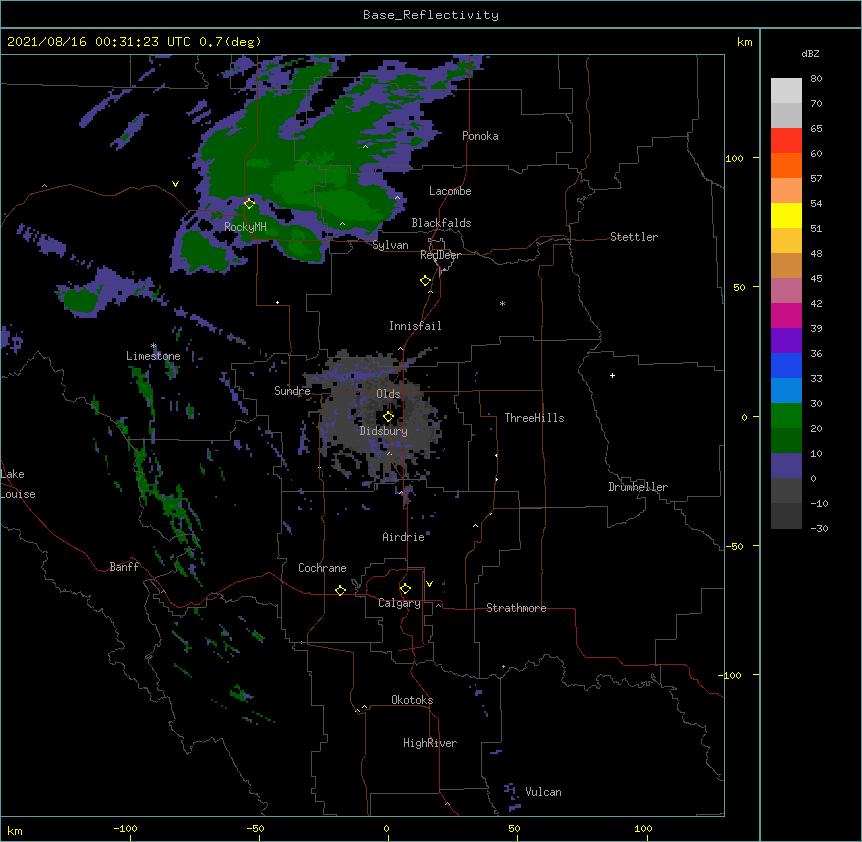Click the km unit label beside the timestamp row
The image size is (862, 842).
[x=745, y=42]
